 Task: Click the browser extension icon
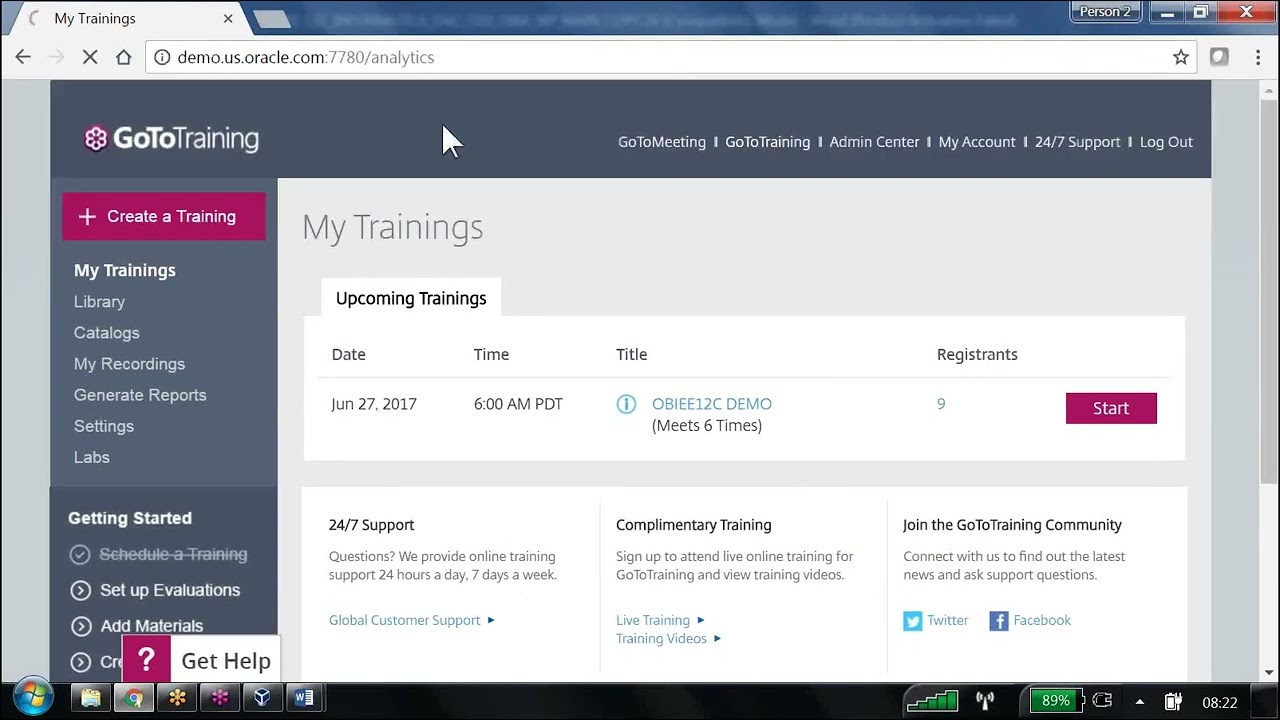tap(1219, 57)
